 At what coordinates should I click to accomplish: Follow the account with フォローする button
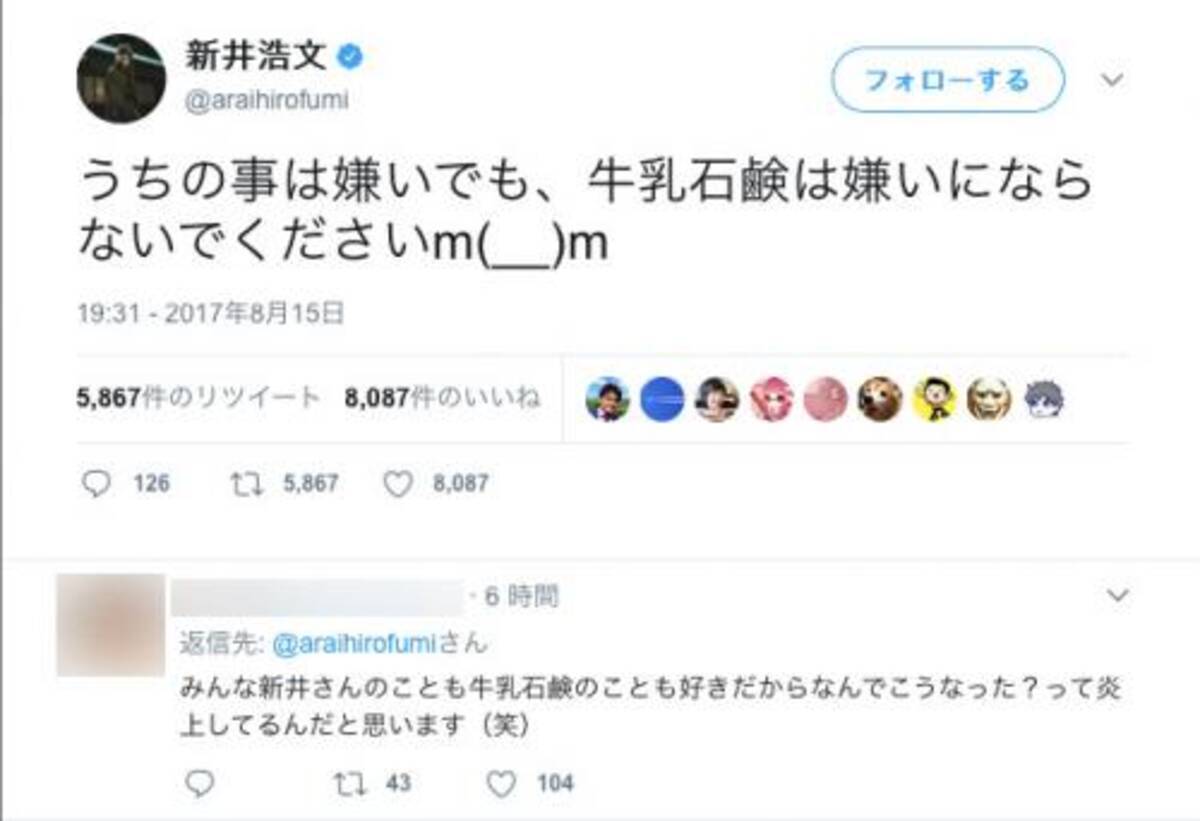[x=947, y=79]
